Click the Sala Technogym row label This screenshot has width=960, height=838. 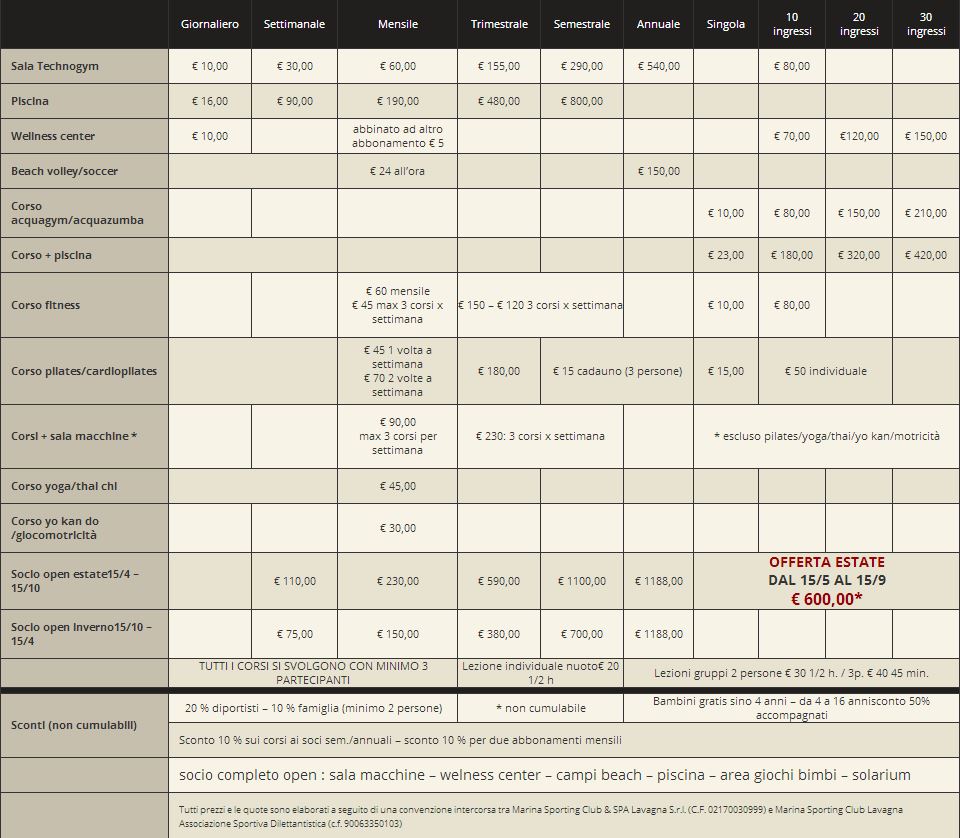tap(55, 66)
